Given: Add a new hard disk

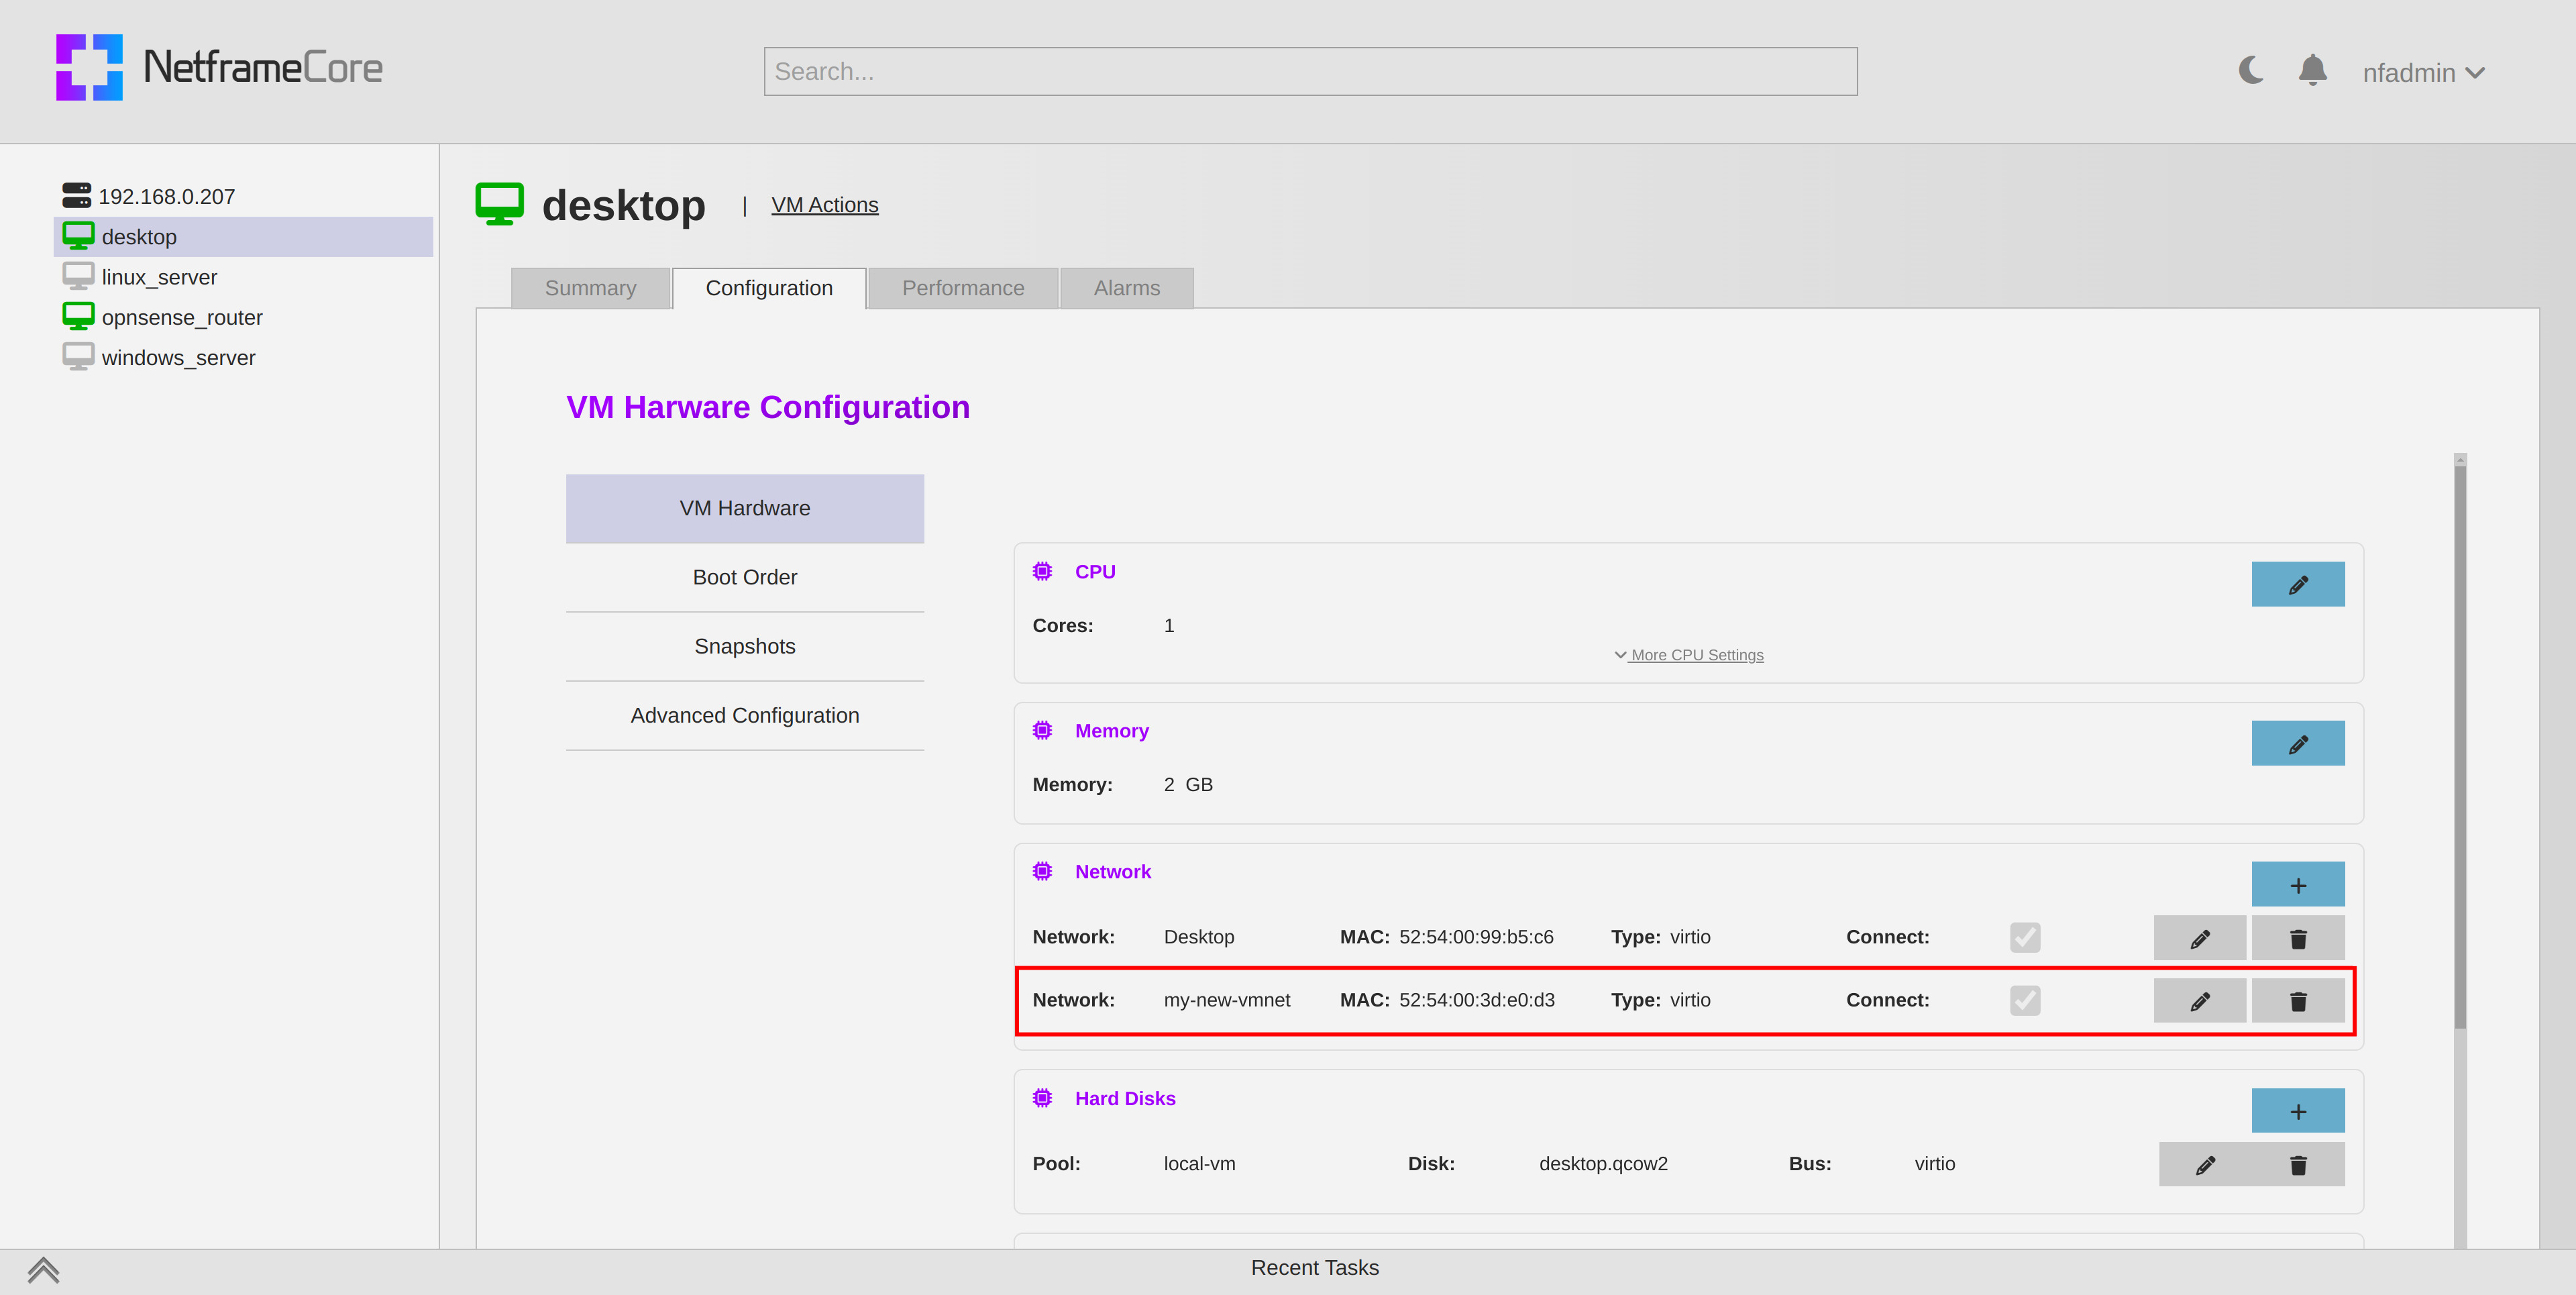Looking at the screenshot, I should (x=2298, y=1111).
